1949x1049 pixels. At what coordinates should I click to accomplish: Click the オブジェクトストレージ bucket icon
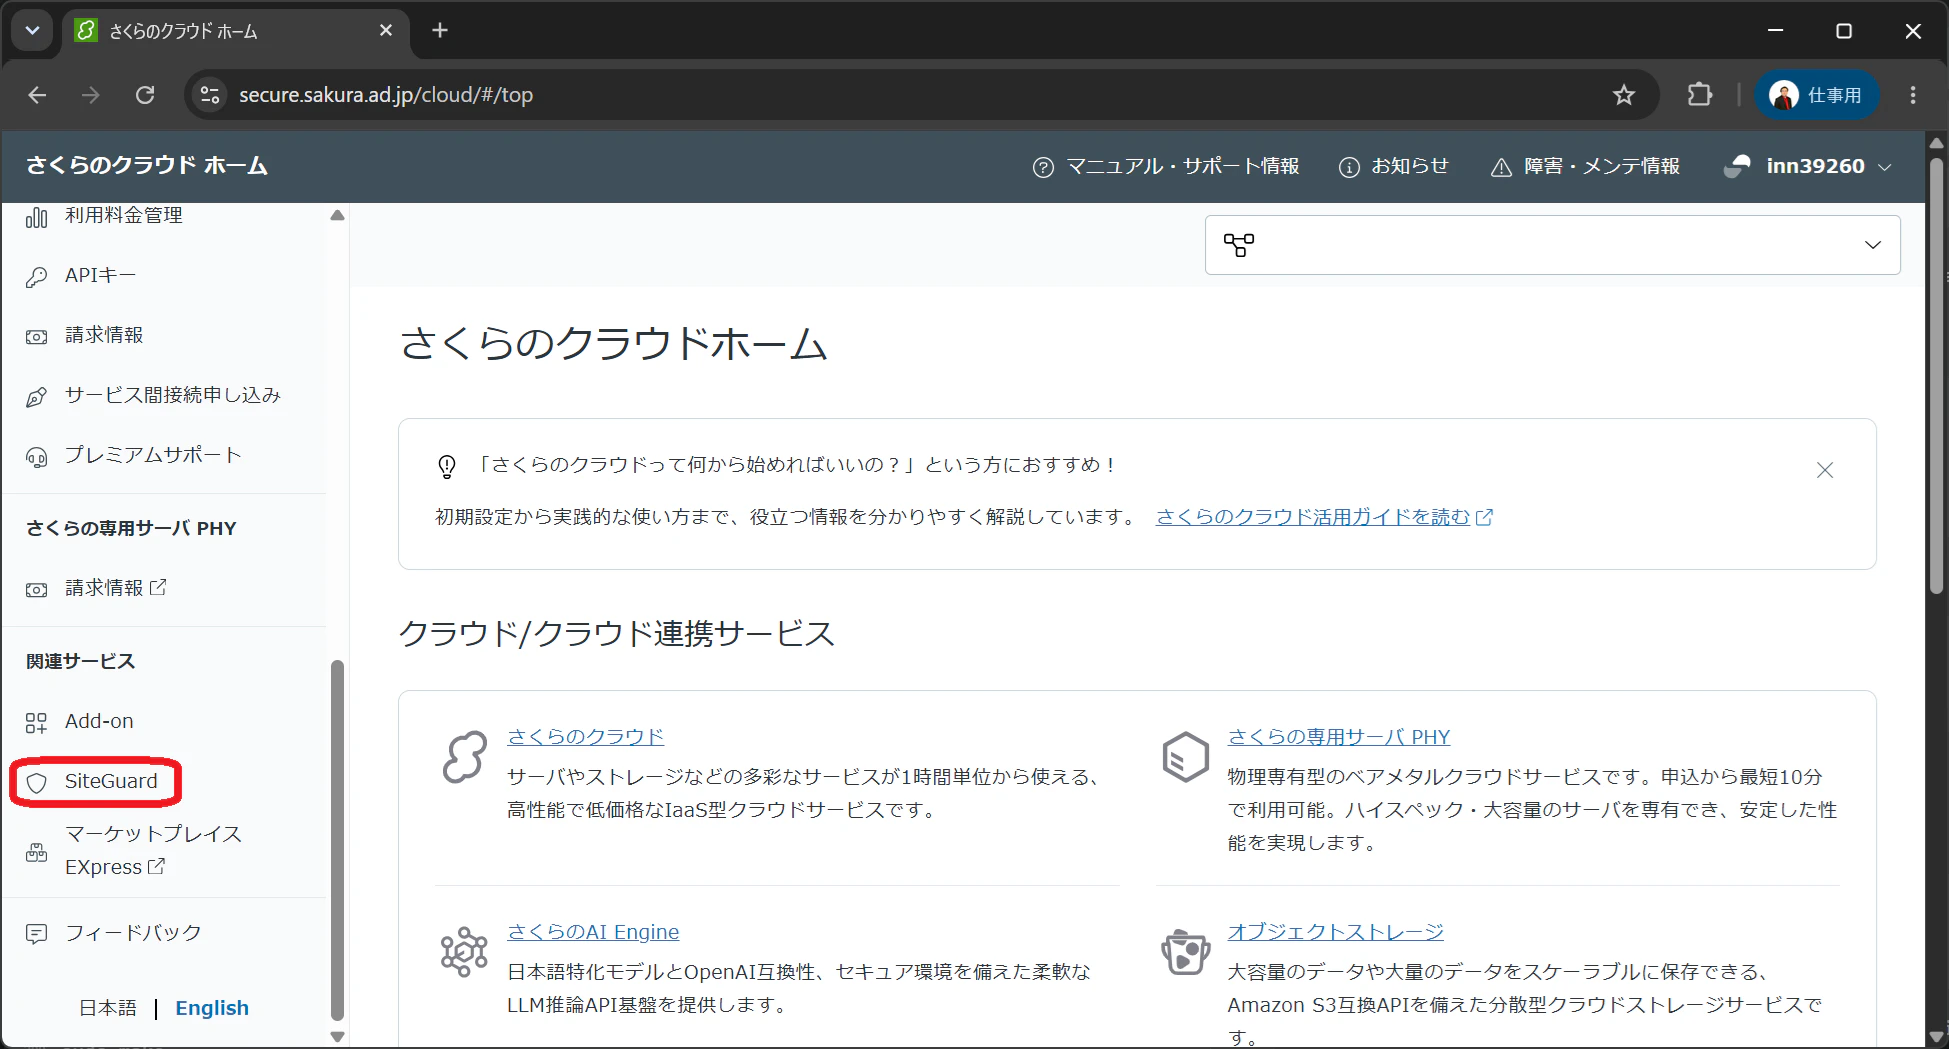[x=1185, y=951]
